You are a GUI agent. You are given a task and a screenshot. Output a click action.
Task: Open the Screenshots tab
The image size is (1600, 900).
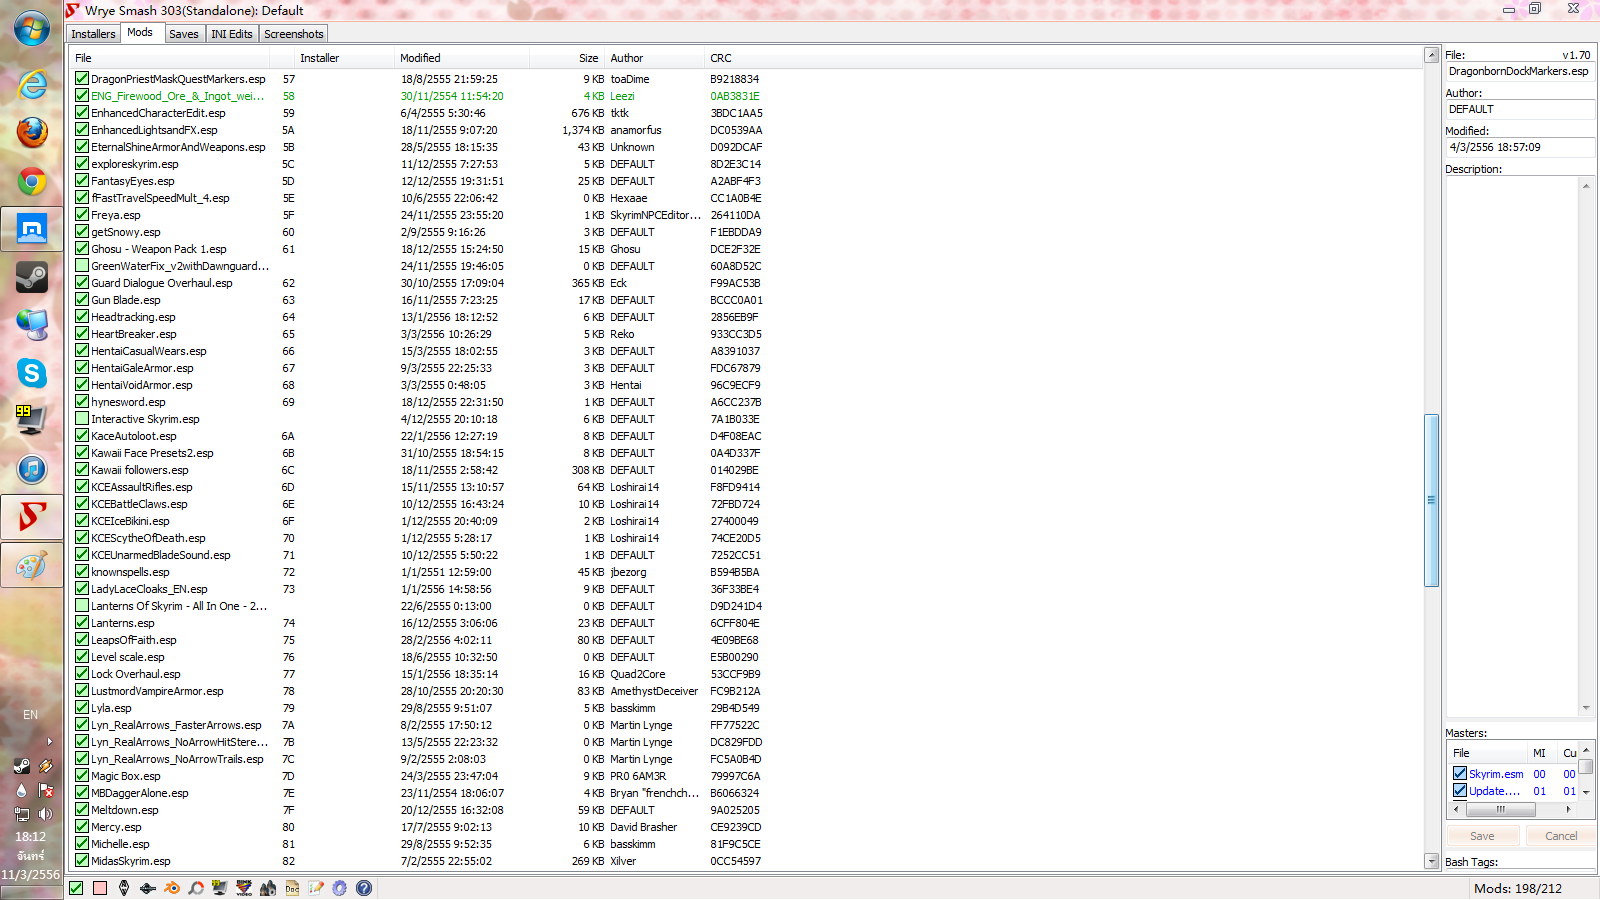click(x=294, y=34)
